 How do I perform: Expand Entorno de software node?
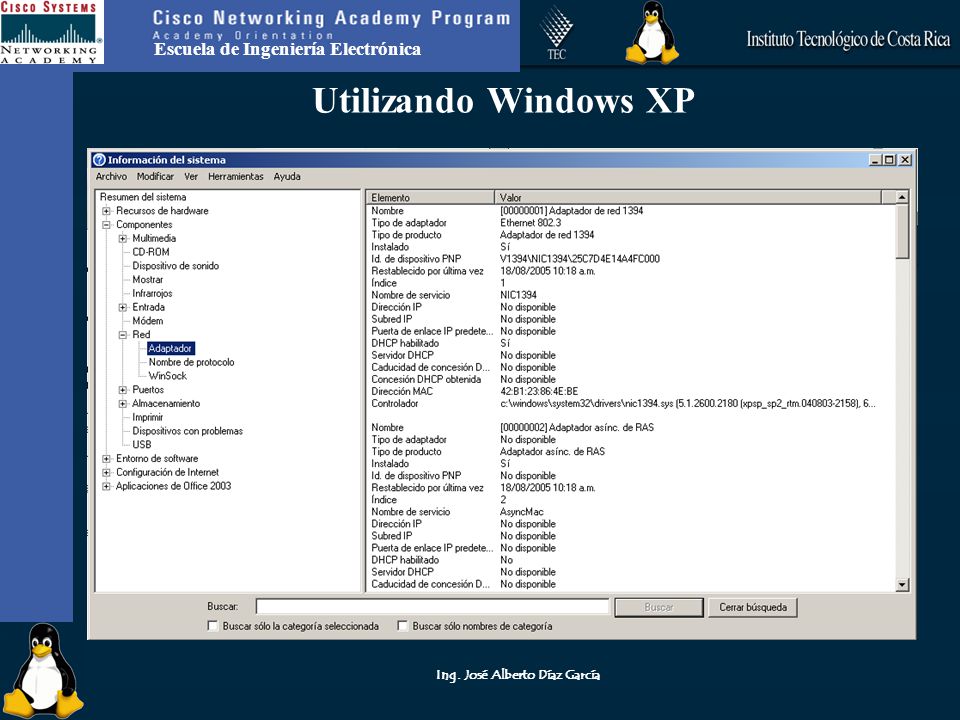107,459
